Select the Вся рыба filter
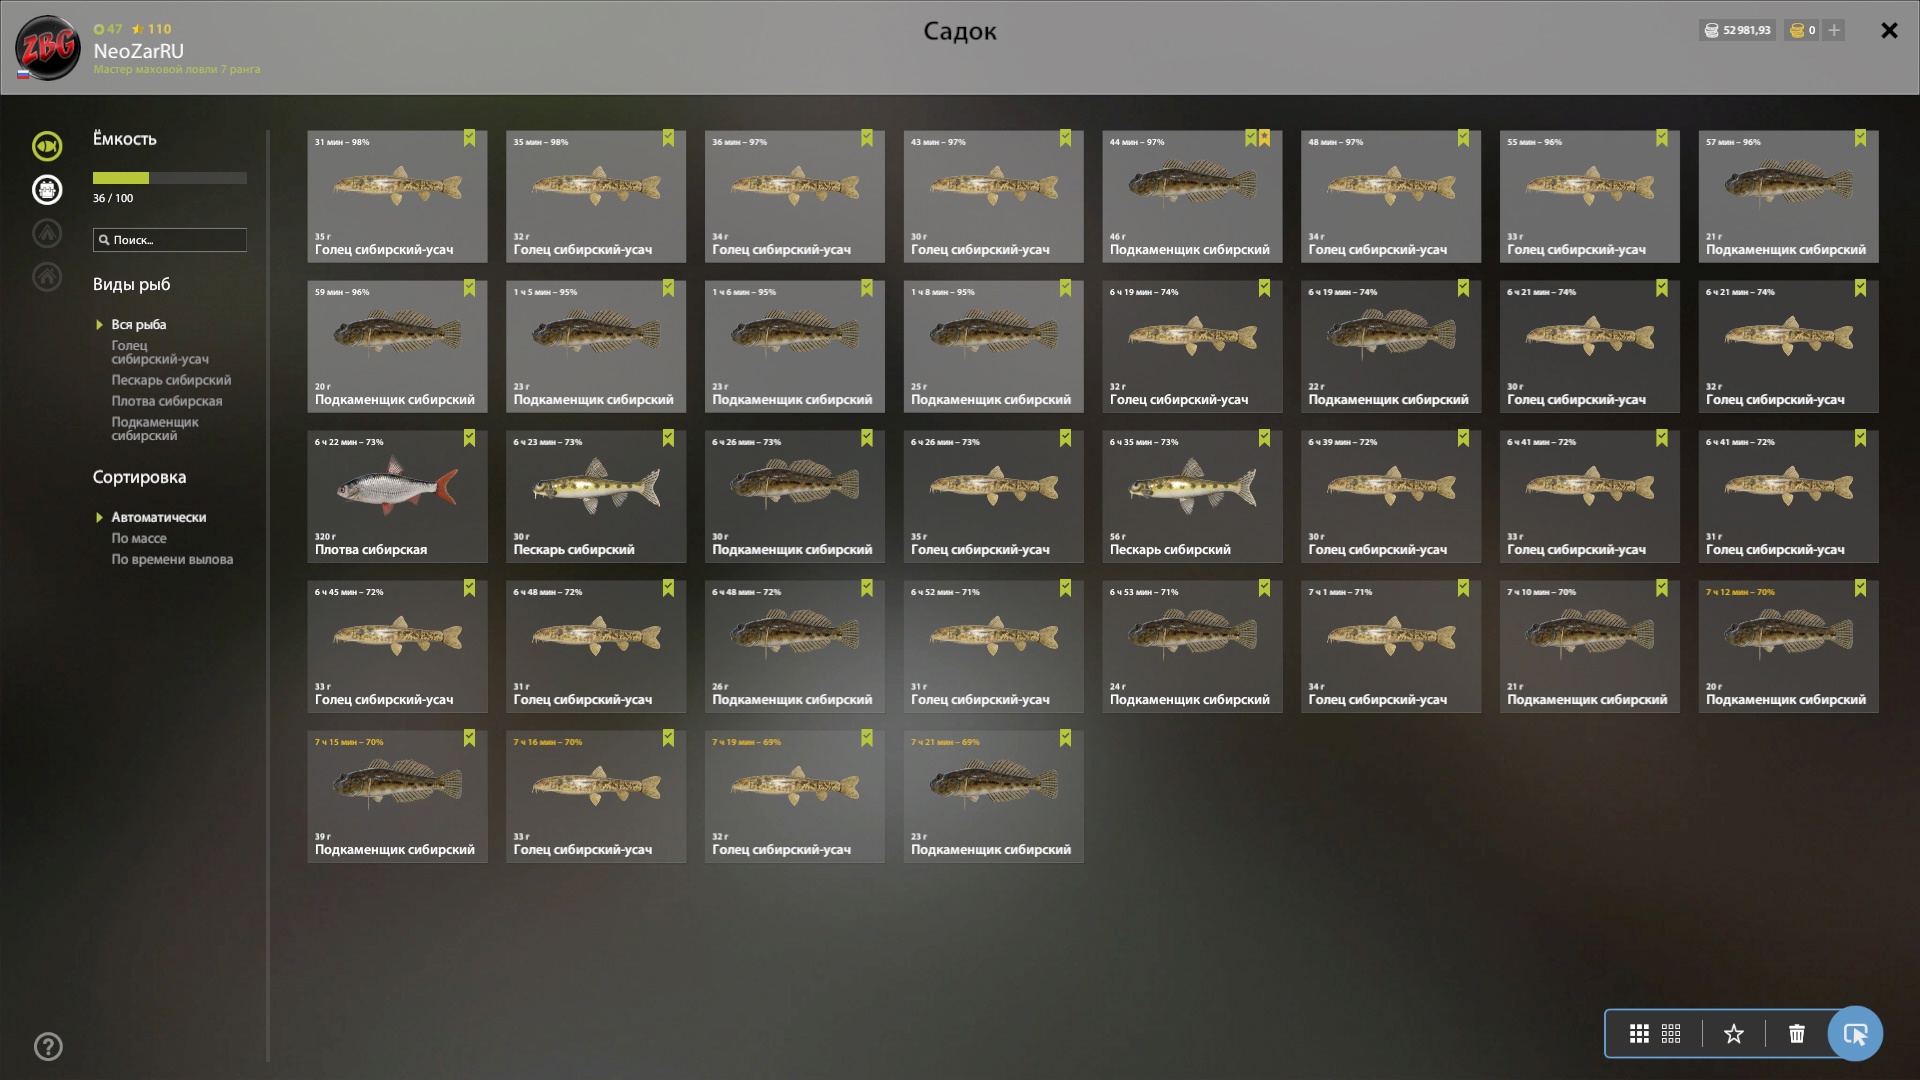This screenshot has width=1920, height=1080. [x=139, y=325]
